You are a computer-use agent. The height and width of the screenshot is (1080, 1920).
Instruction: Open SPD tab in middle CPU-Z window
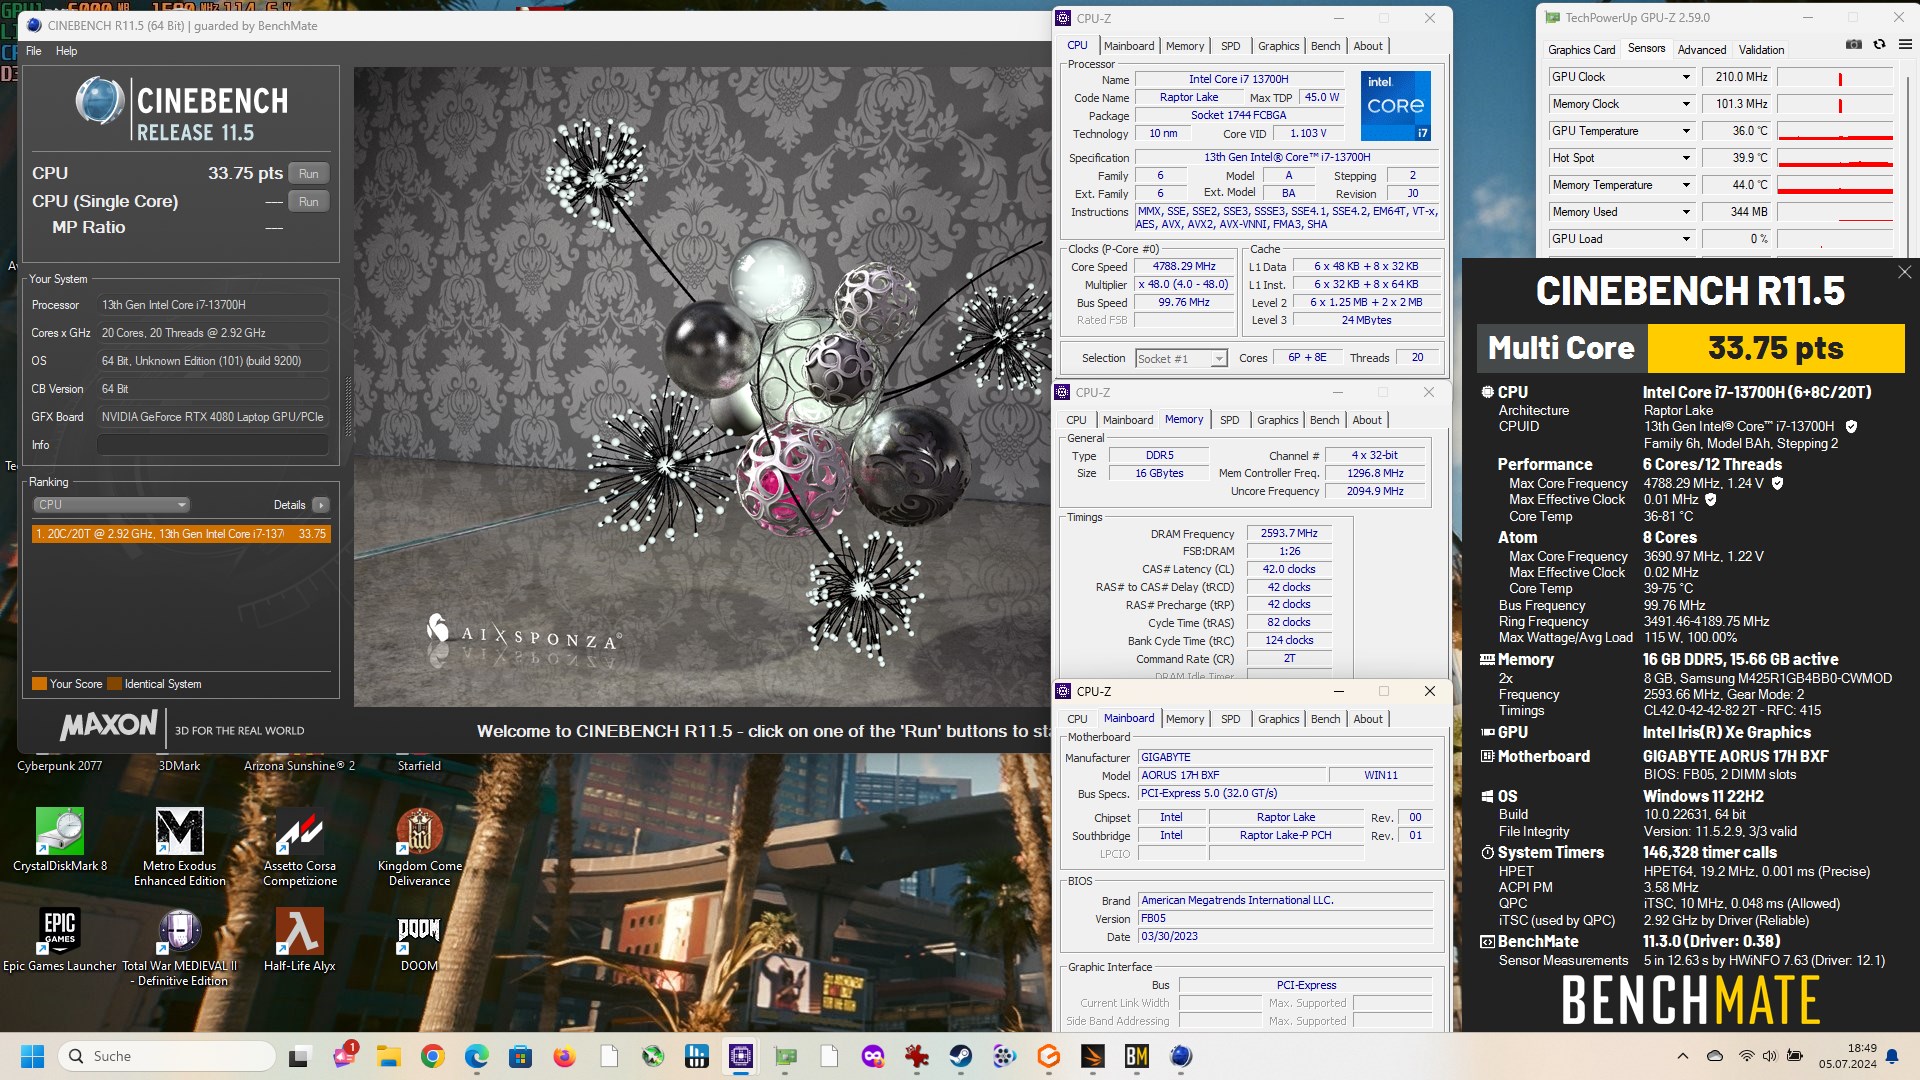coord(1230,420)
